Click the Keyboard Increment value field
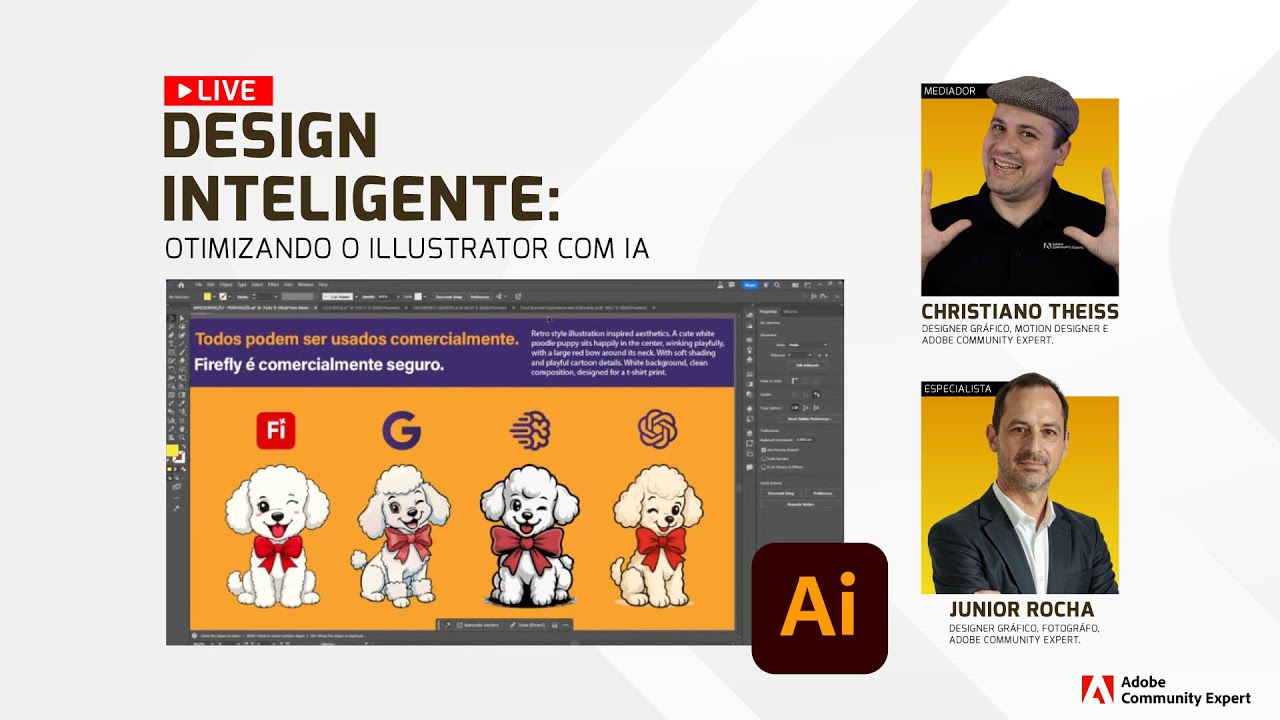 click(x=805, y=440)
